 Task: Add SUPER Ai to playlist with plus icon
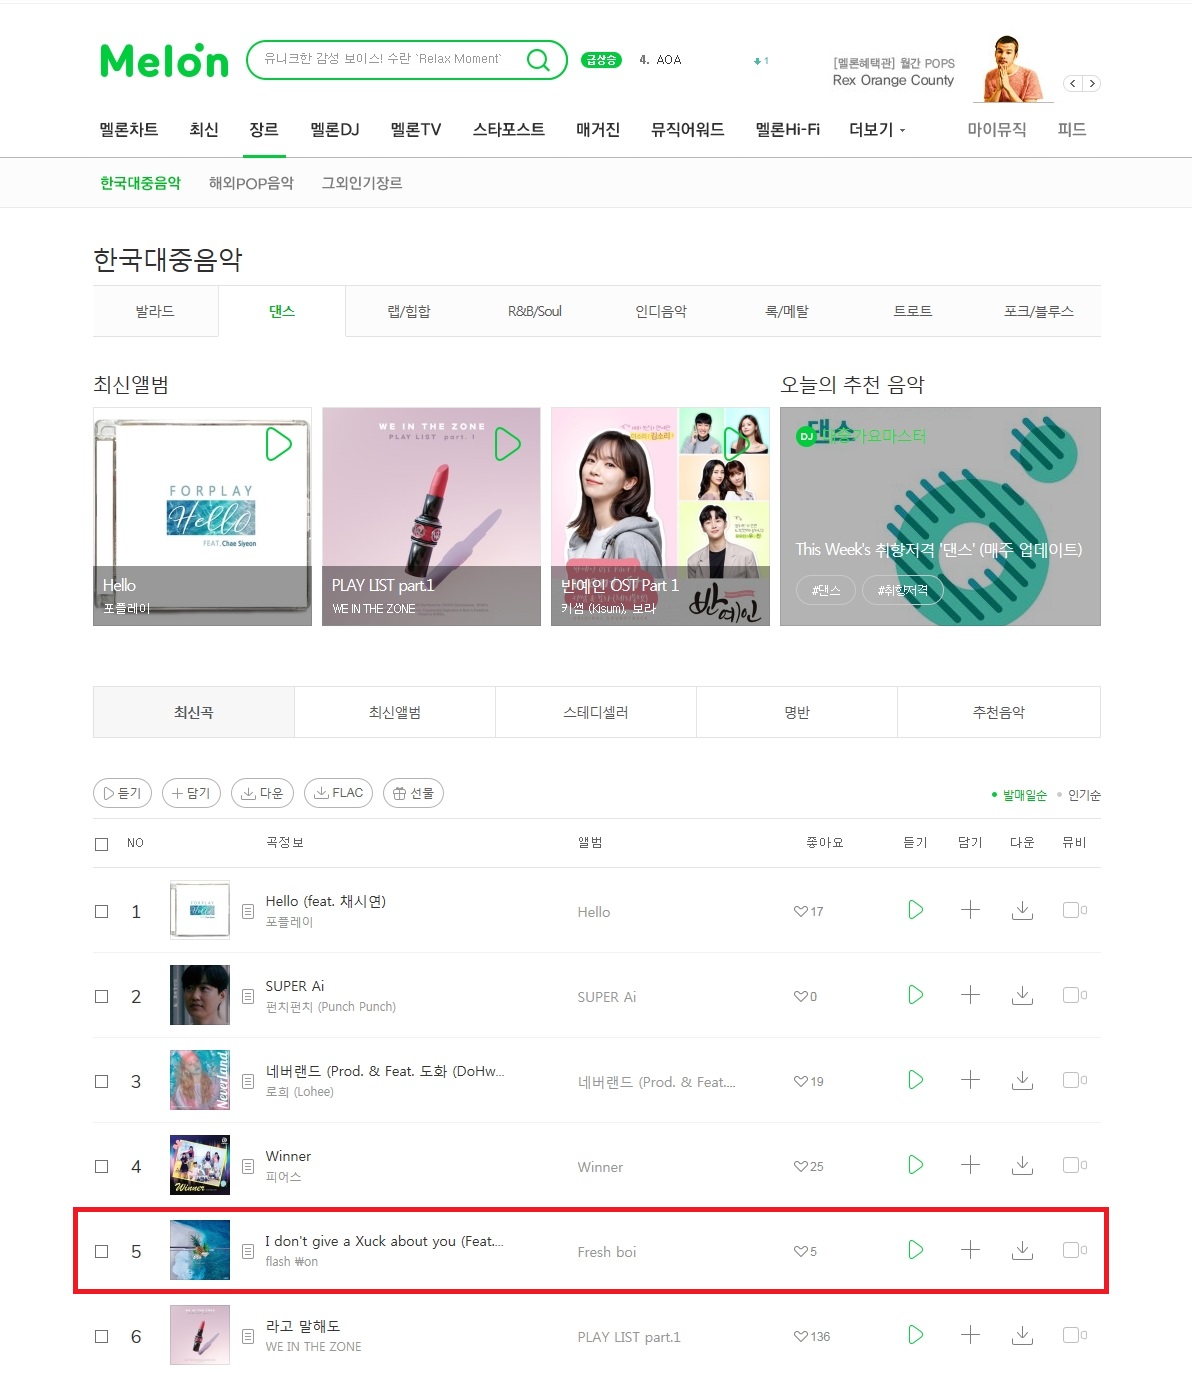(x=970, y=995)
